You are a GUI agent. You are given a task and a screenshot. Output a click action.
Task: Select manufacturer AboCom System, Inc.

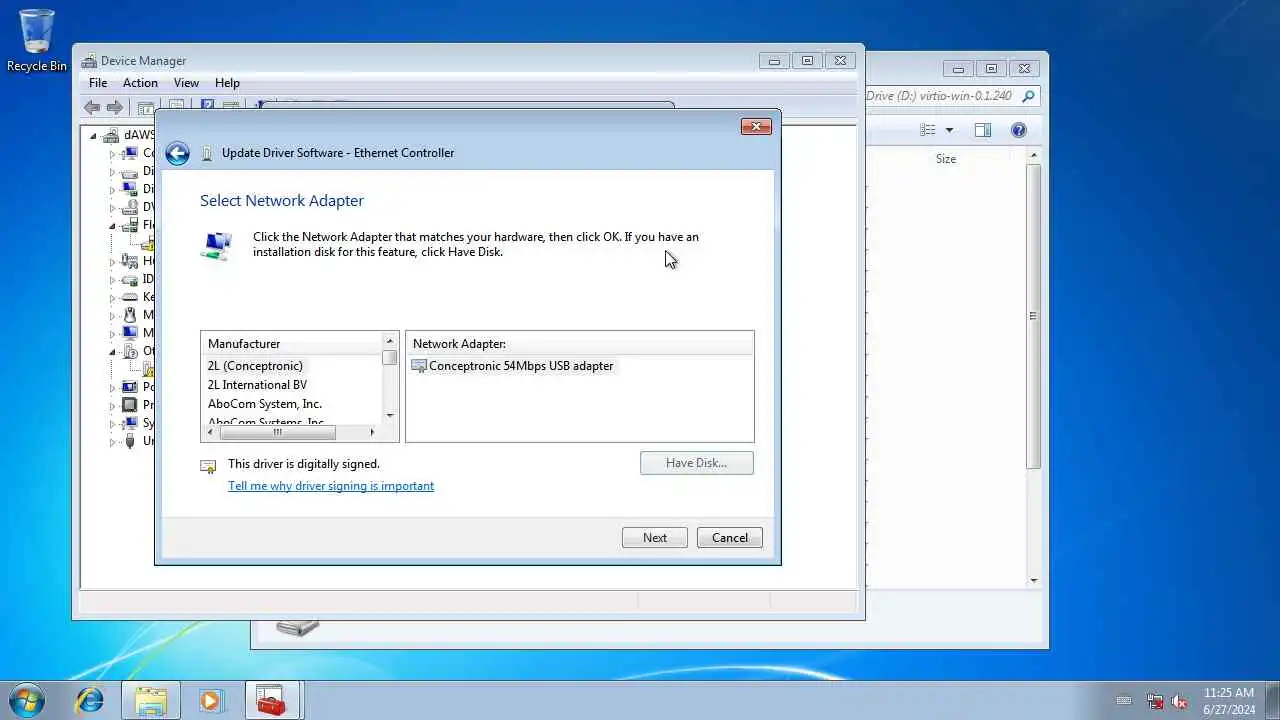[265, 404]
